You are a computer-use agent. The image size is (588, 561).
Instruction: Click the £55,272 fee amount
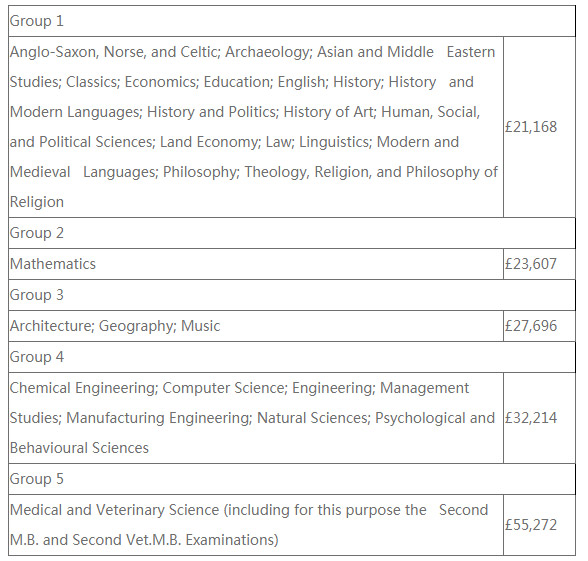point(531,525)
